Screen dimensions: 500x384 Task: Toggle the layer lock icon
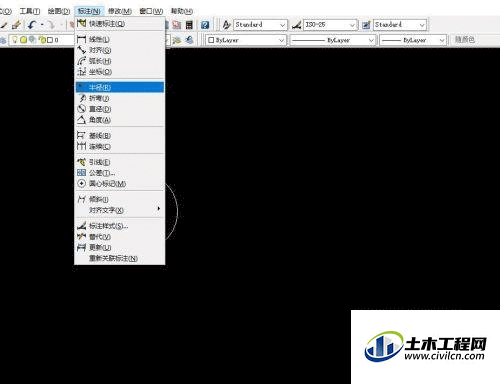point(42,40)
